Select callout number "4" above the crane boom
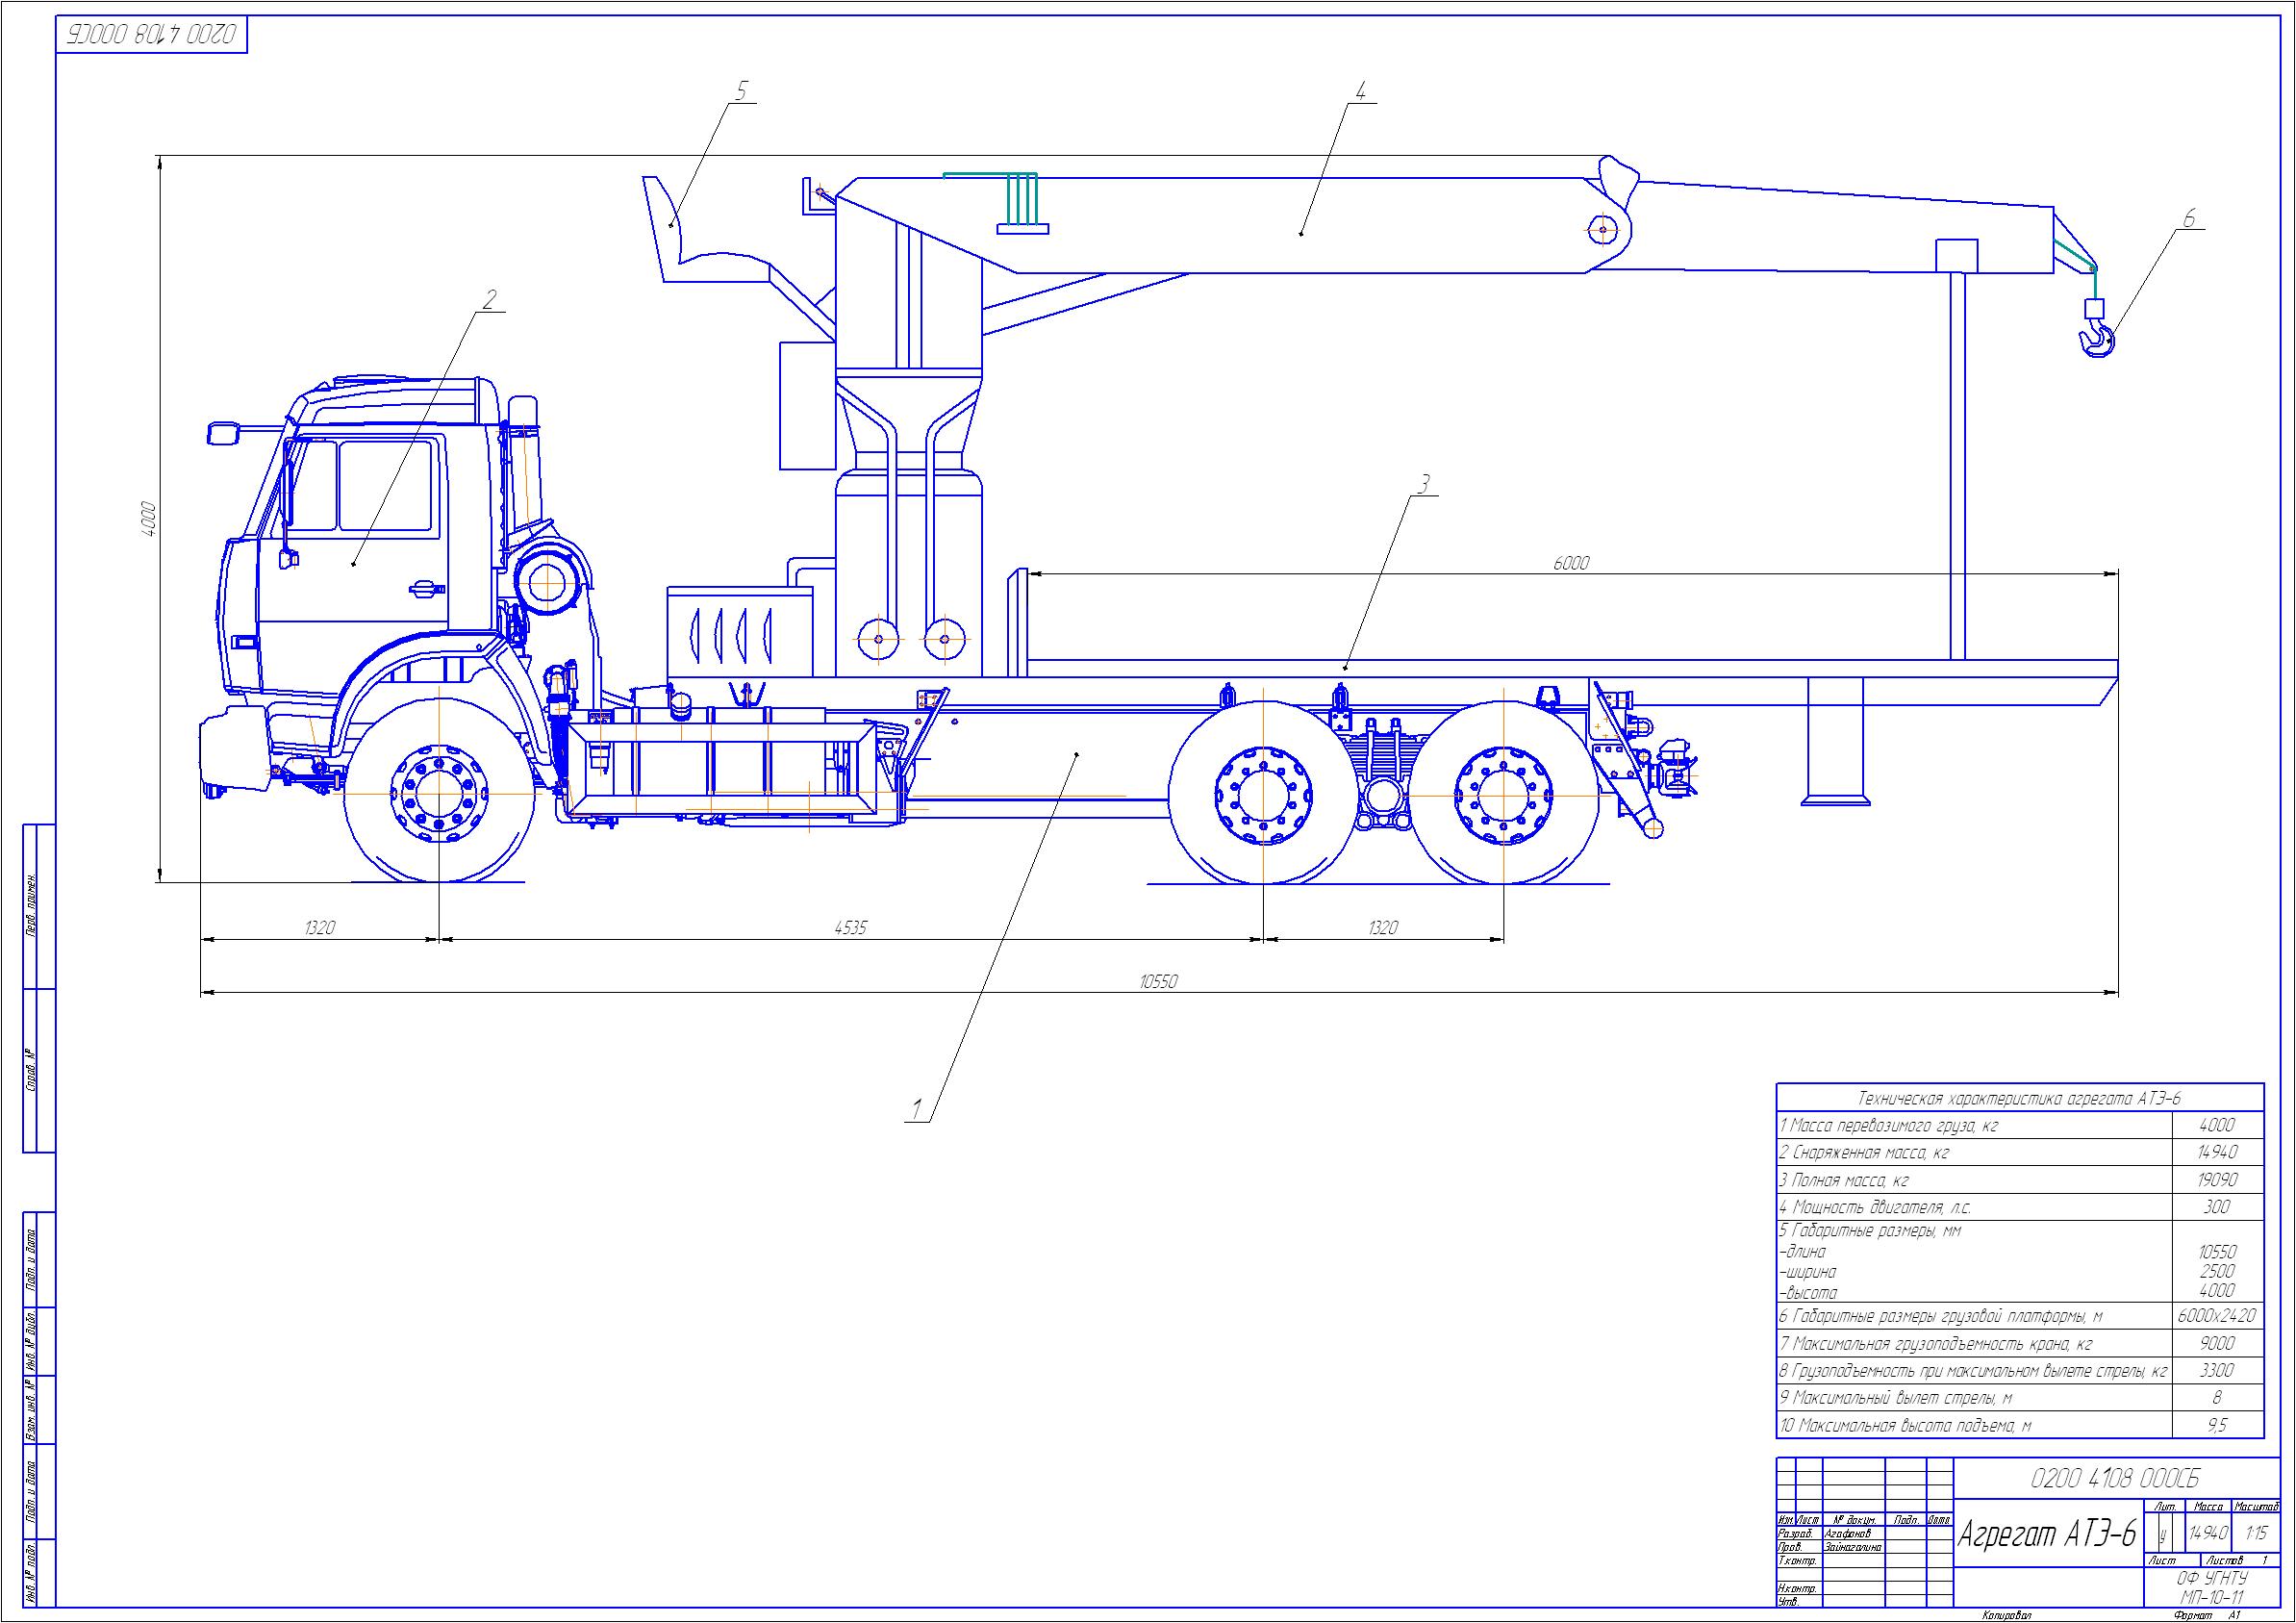2296x1623 pixels. tap(1360, 90)
